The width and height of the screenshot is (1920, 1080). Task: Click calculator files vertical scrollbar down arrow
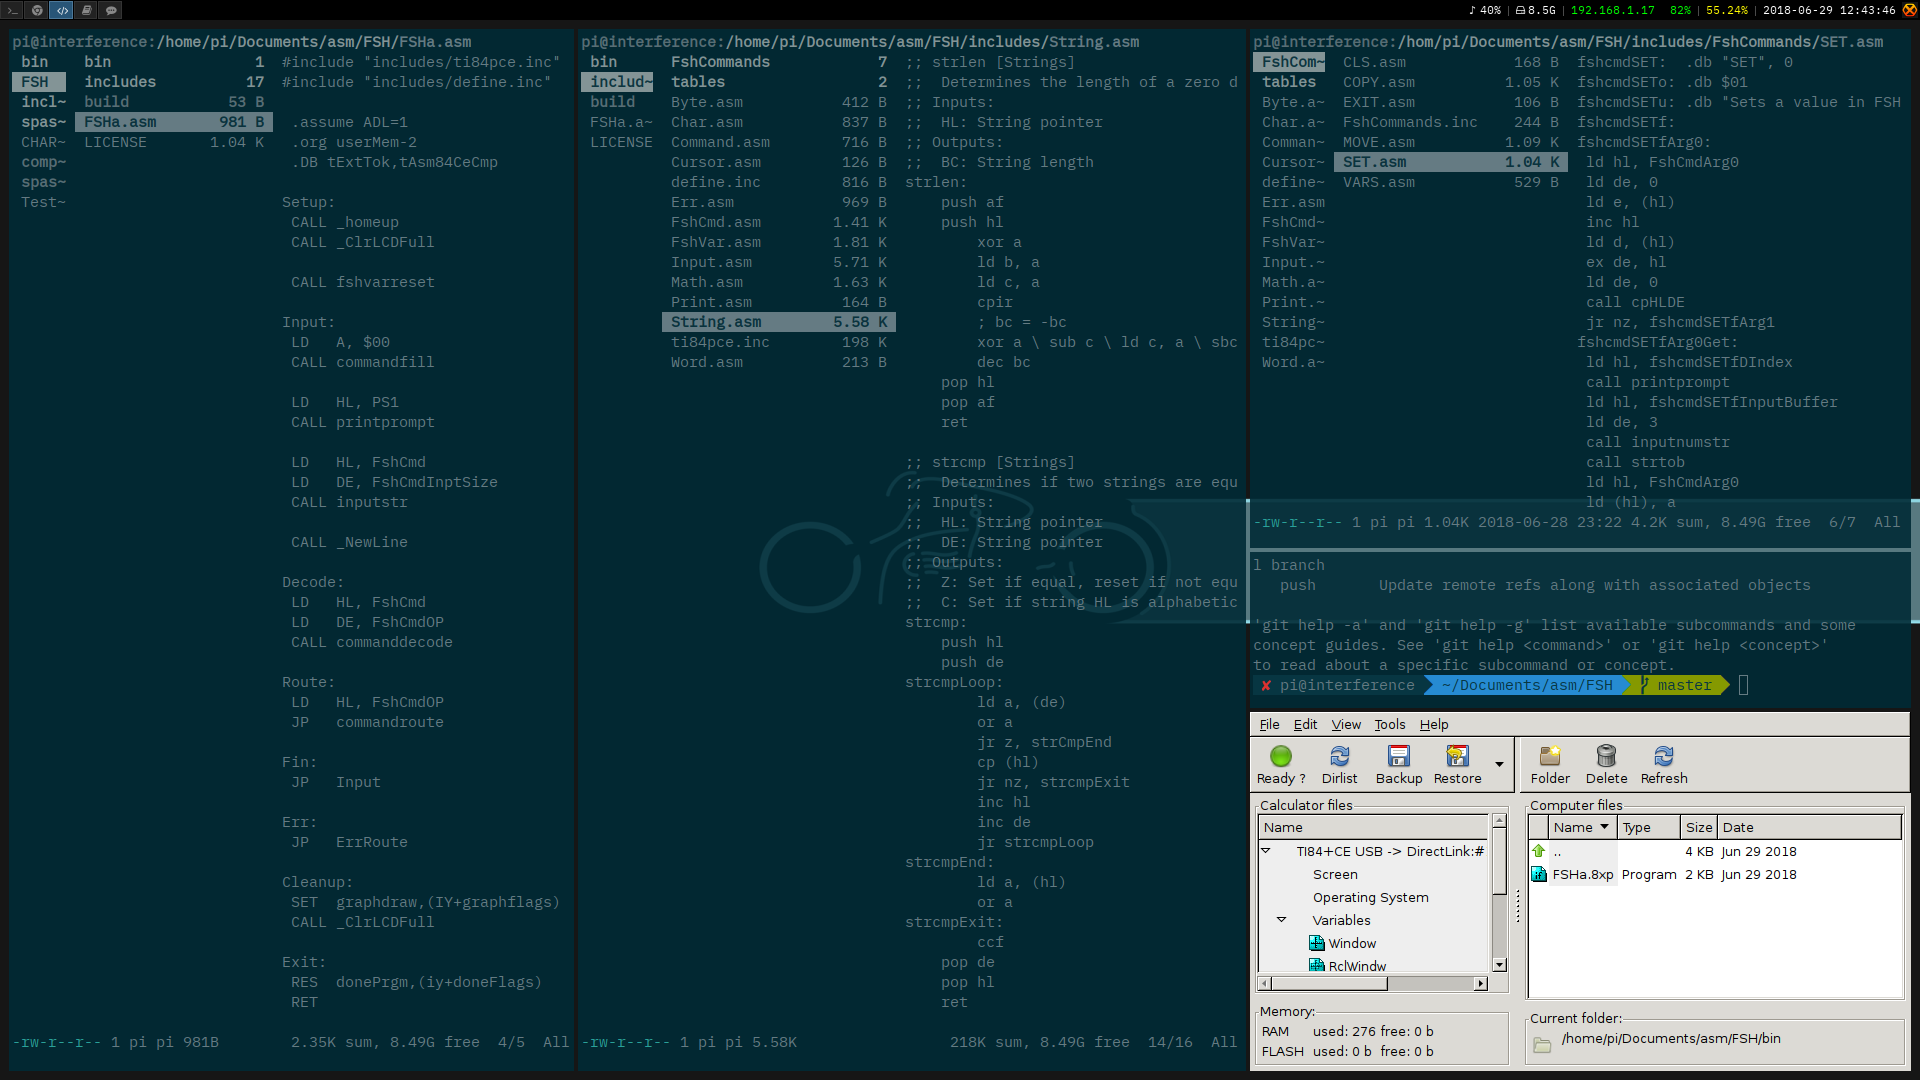1499,965
